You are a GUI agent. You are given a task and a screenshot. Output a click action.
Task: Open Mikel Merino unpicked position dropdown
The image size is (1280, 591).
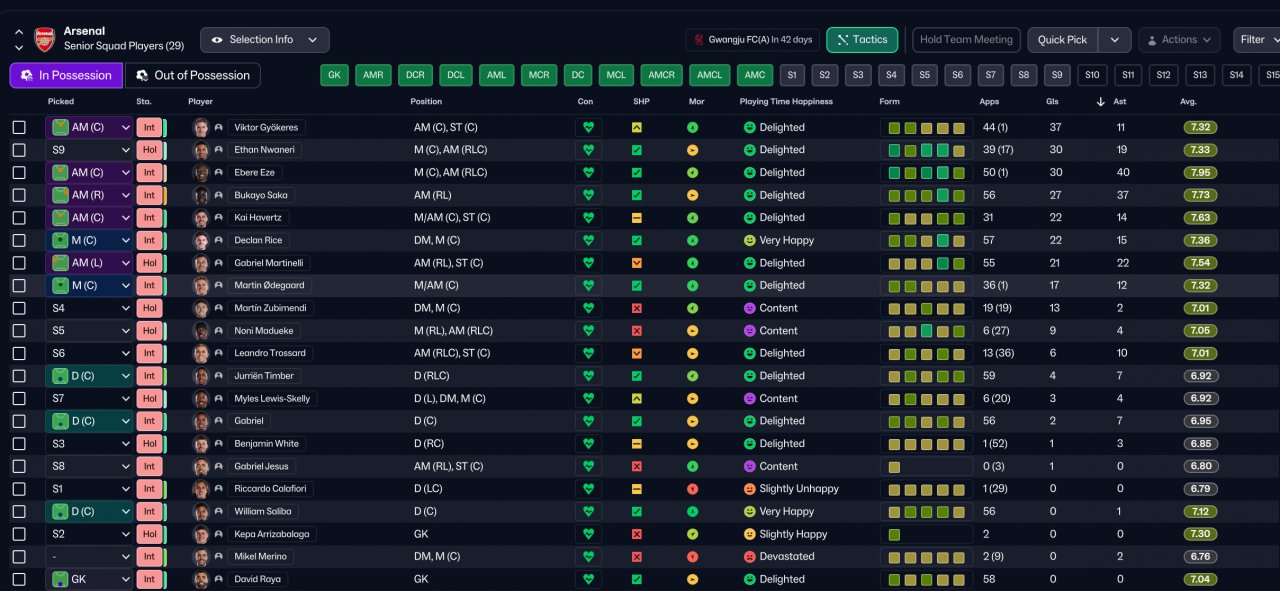click(x=89, y=557)
